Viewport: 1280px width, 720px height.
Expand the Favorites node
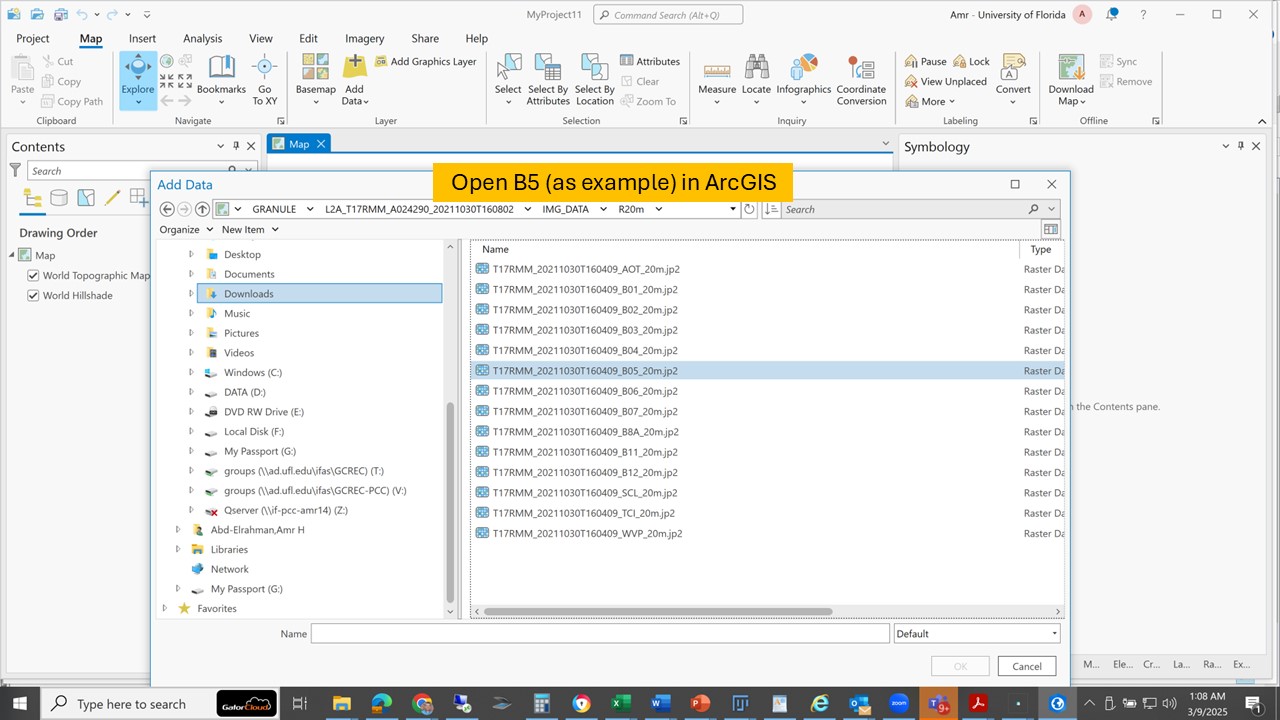(165, 608)
